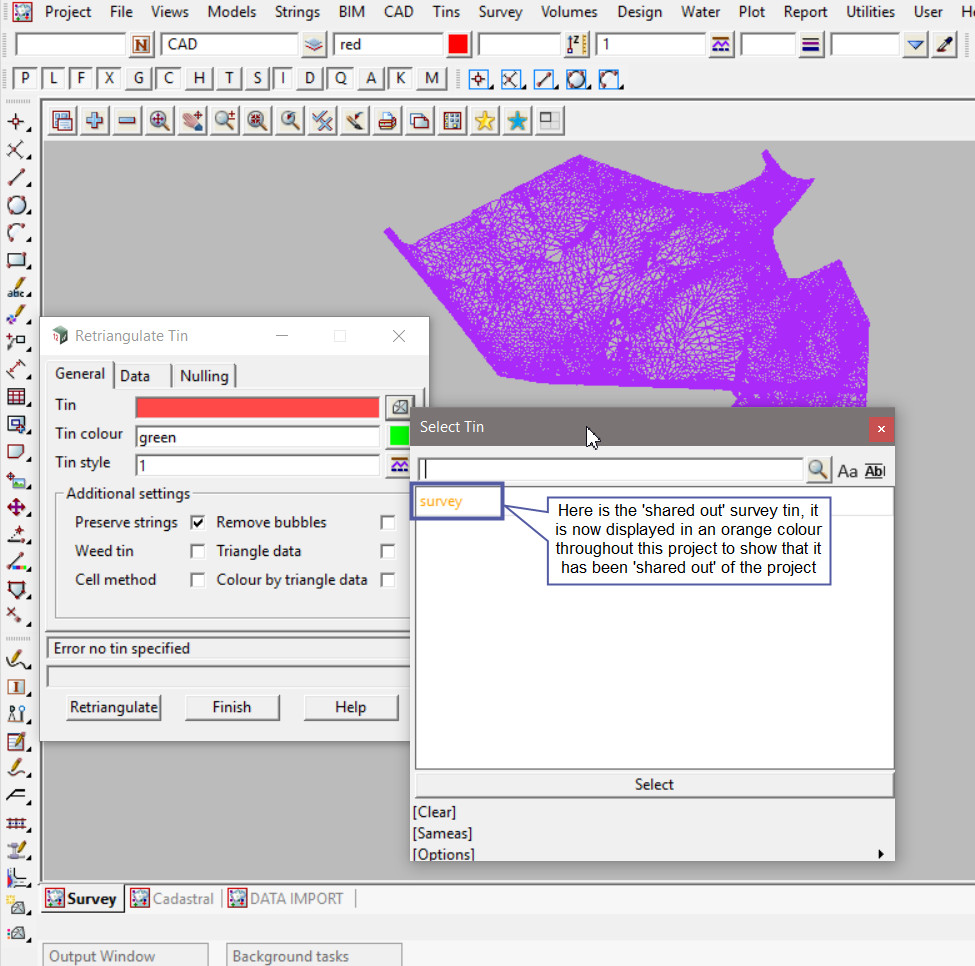Click the zoom in plus icon
Screen dimensions: 975x966
coord(95,121)
